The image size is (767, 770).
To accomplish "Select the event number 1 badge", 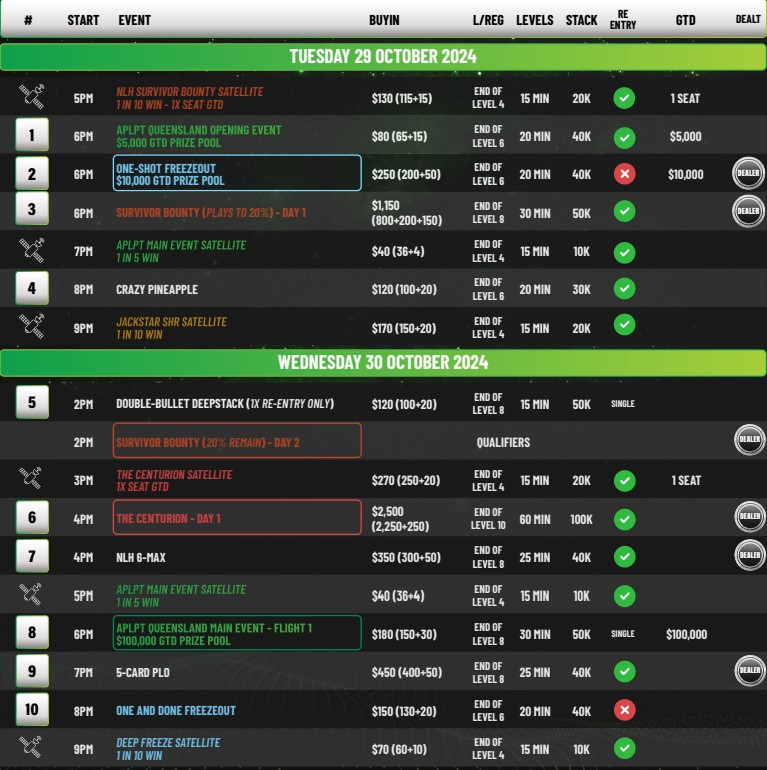I will [32, 135].
